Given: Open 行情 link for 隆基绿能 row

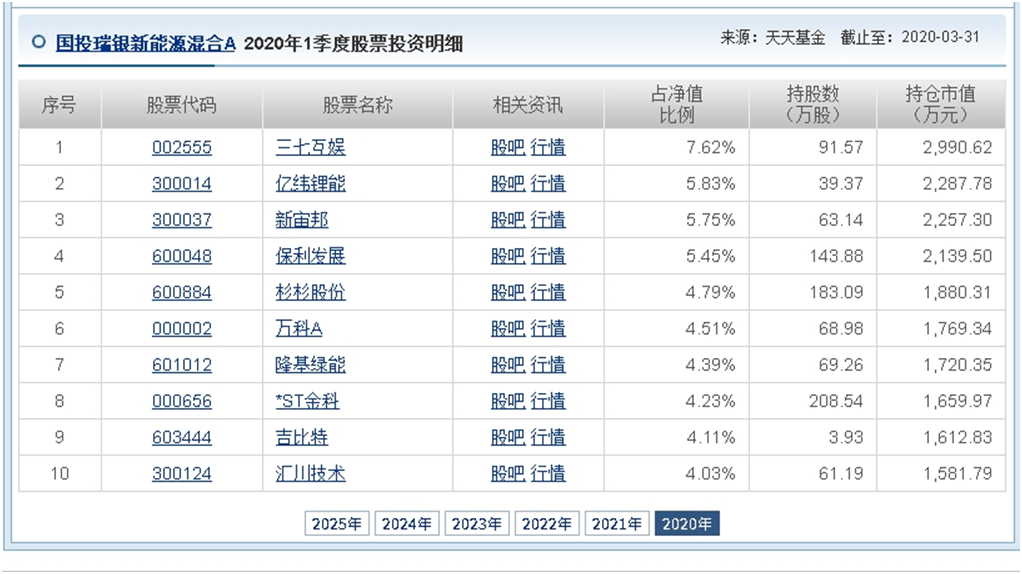Looking at the screenshot, I should pos(548,364).
